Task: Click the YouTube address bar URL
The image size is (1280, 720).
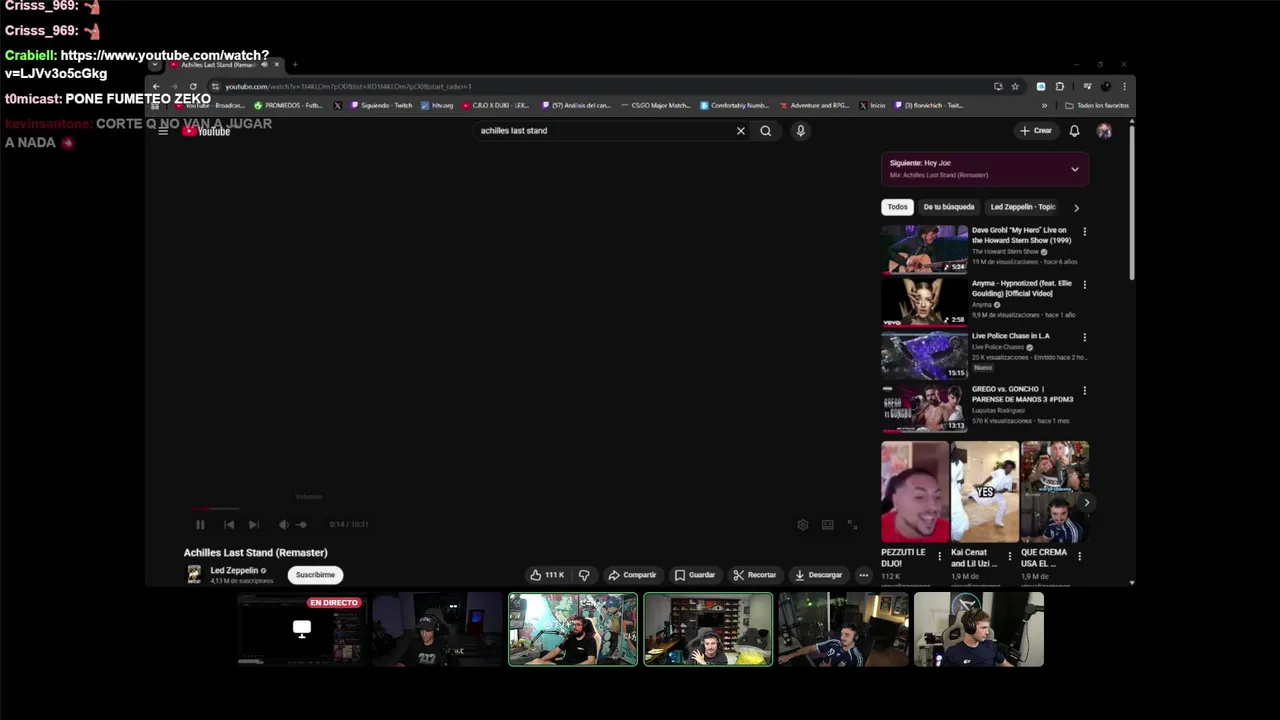Action: pos(348,86)
